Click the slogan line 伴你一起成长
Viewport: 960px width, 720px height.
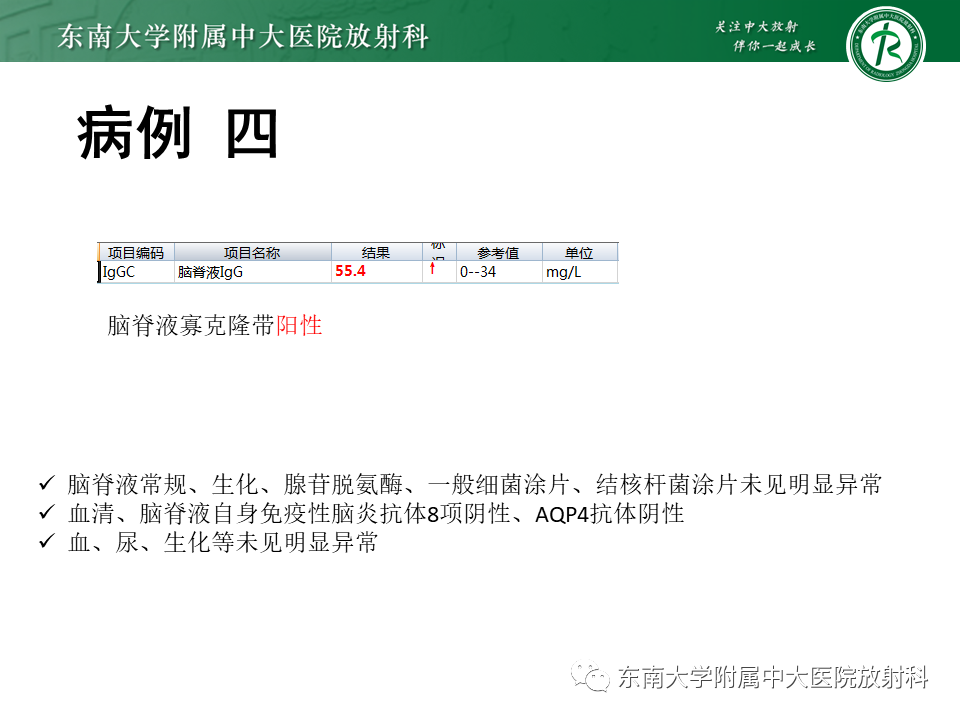click(774, 46)
